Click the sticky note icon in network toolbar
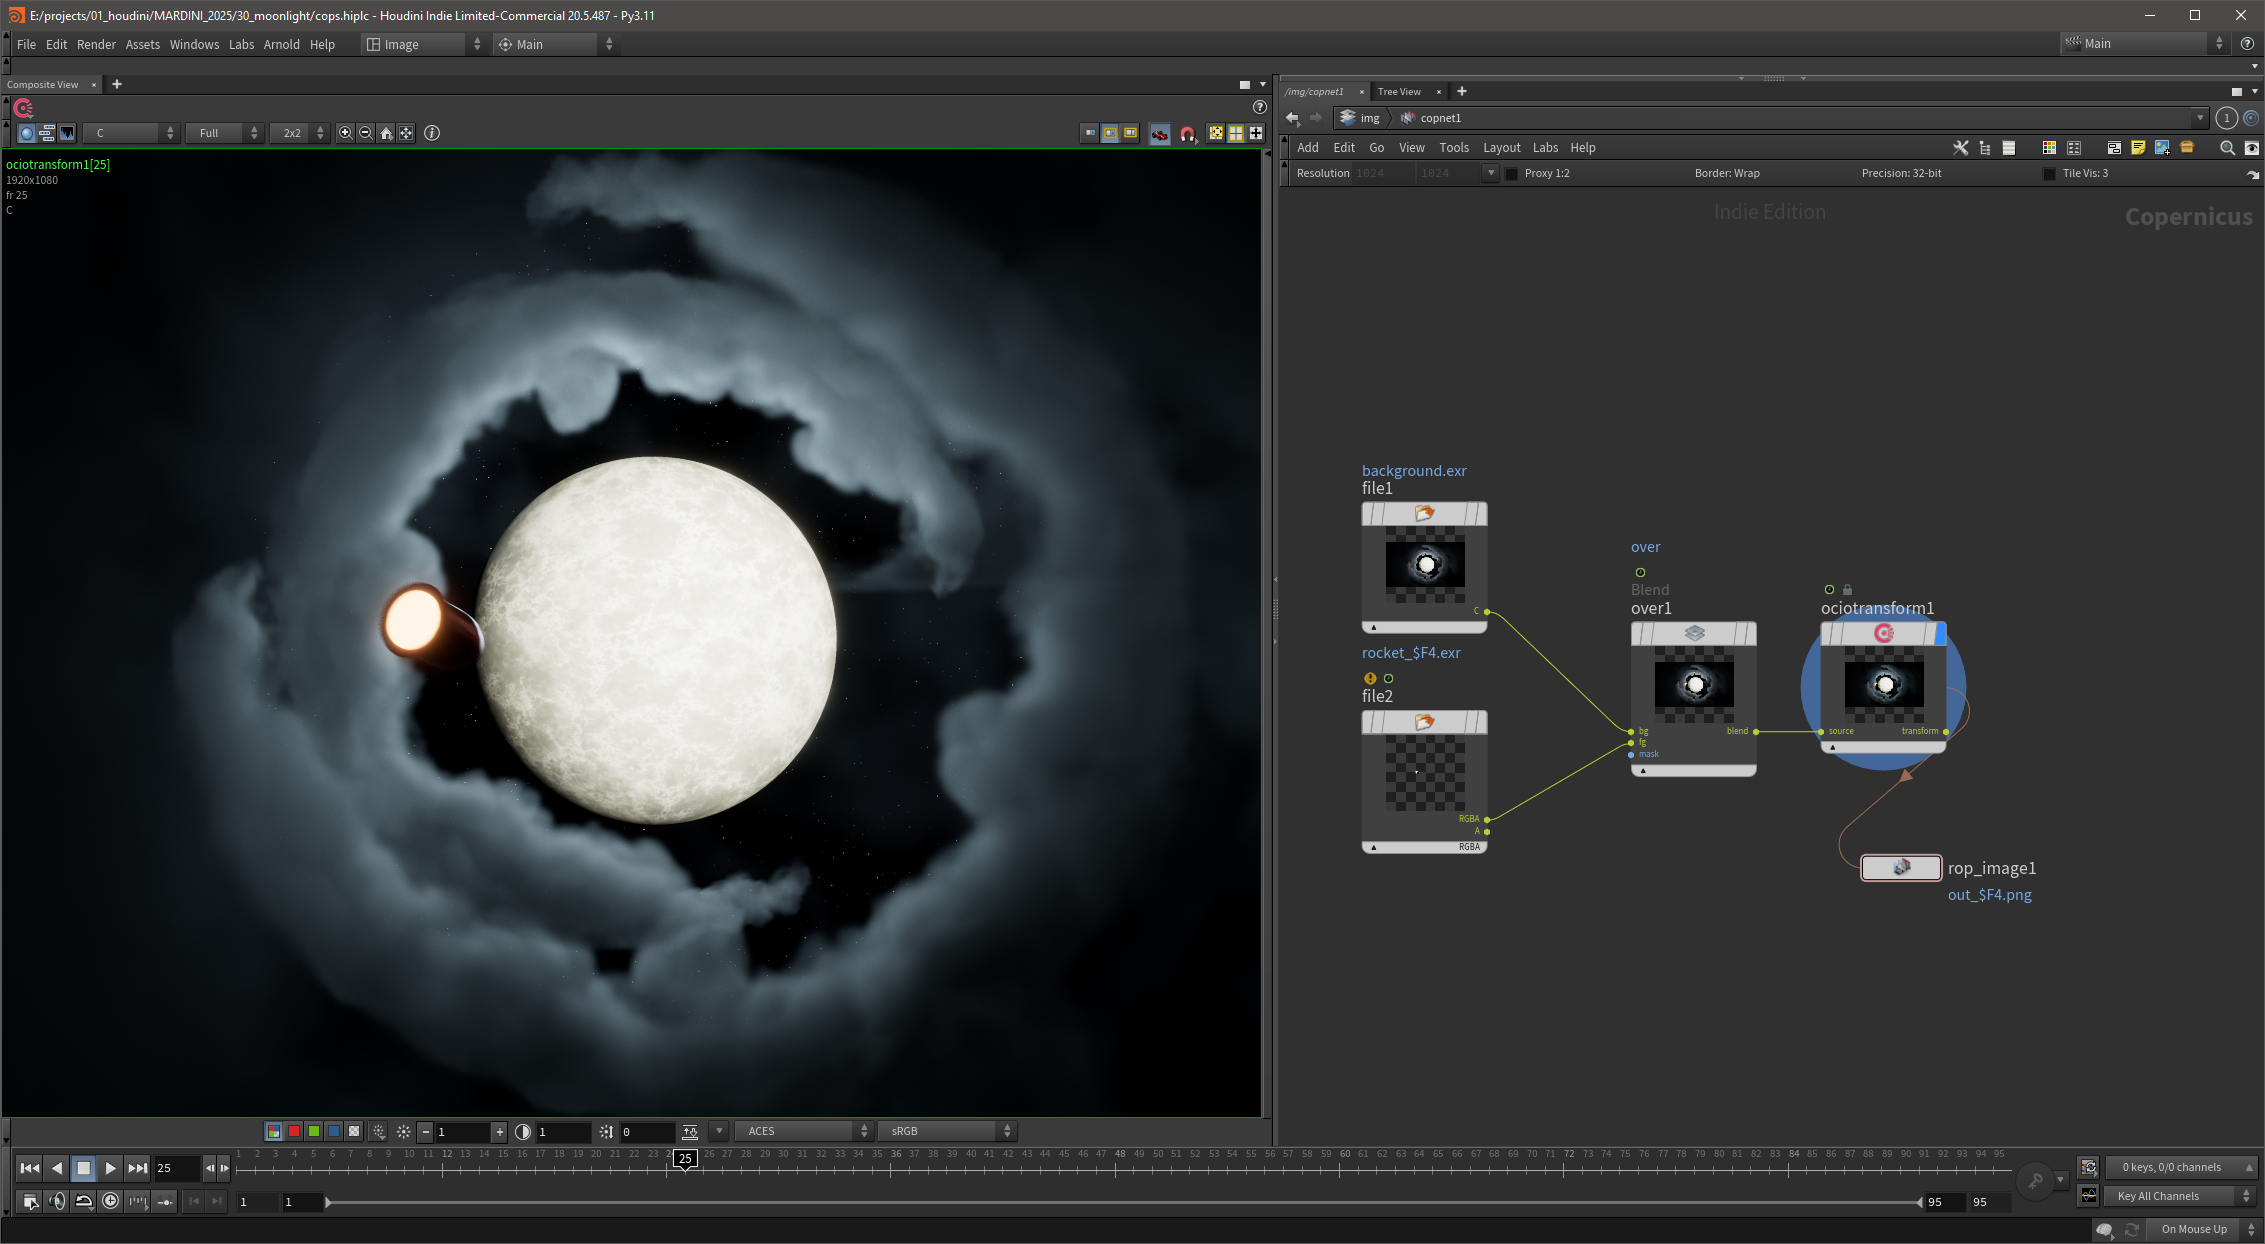This screenshot has width=2265, height=1244. 2138,148
